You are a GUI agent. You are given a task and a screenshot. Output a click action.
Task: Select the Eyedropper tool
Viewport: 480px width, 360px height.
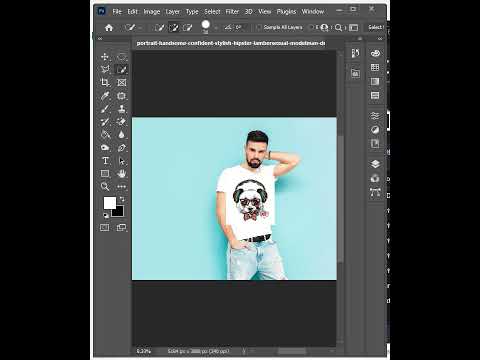(x=105, y=96)
